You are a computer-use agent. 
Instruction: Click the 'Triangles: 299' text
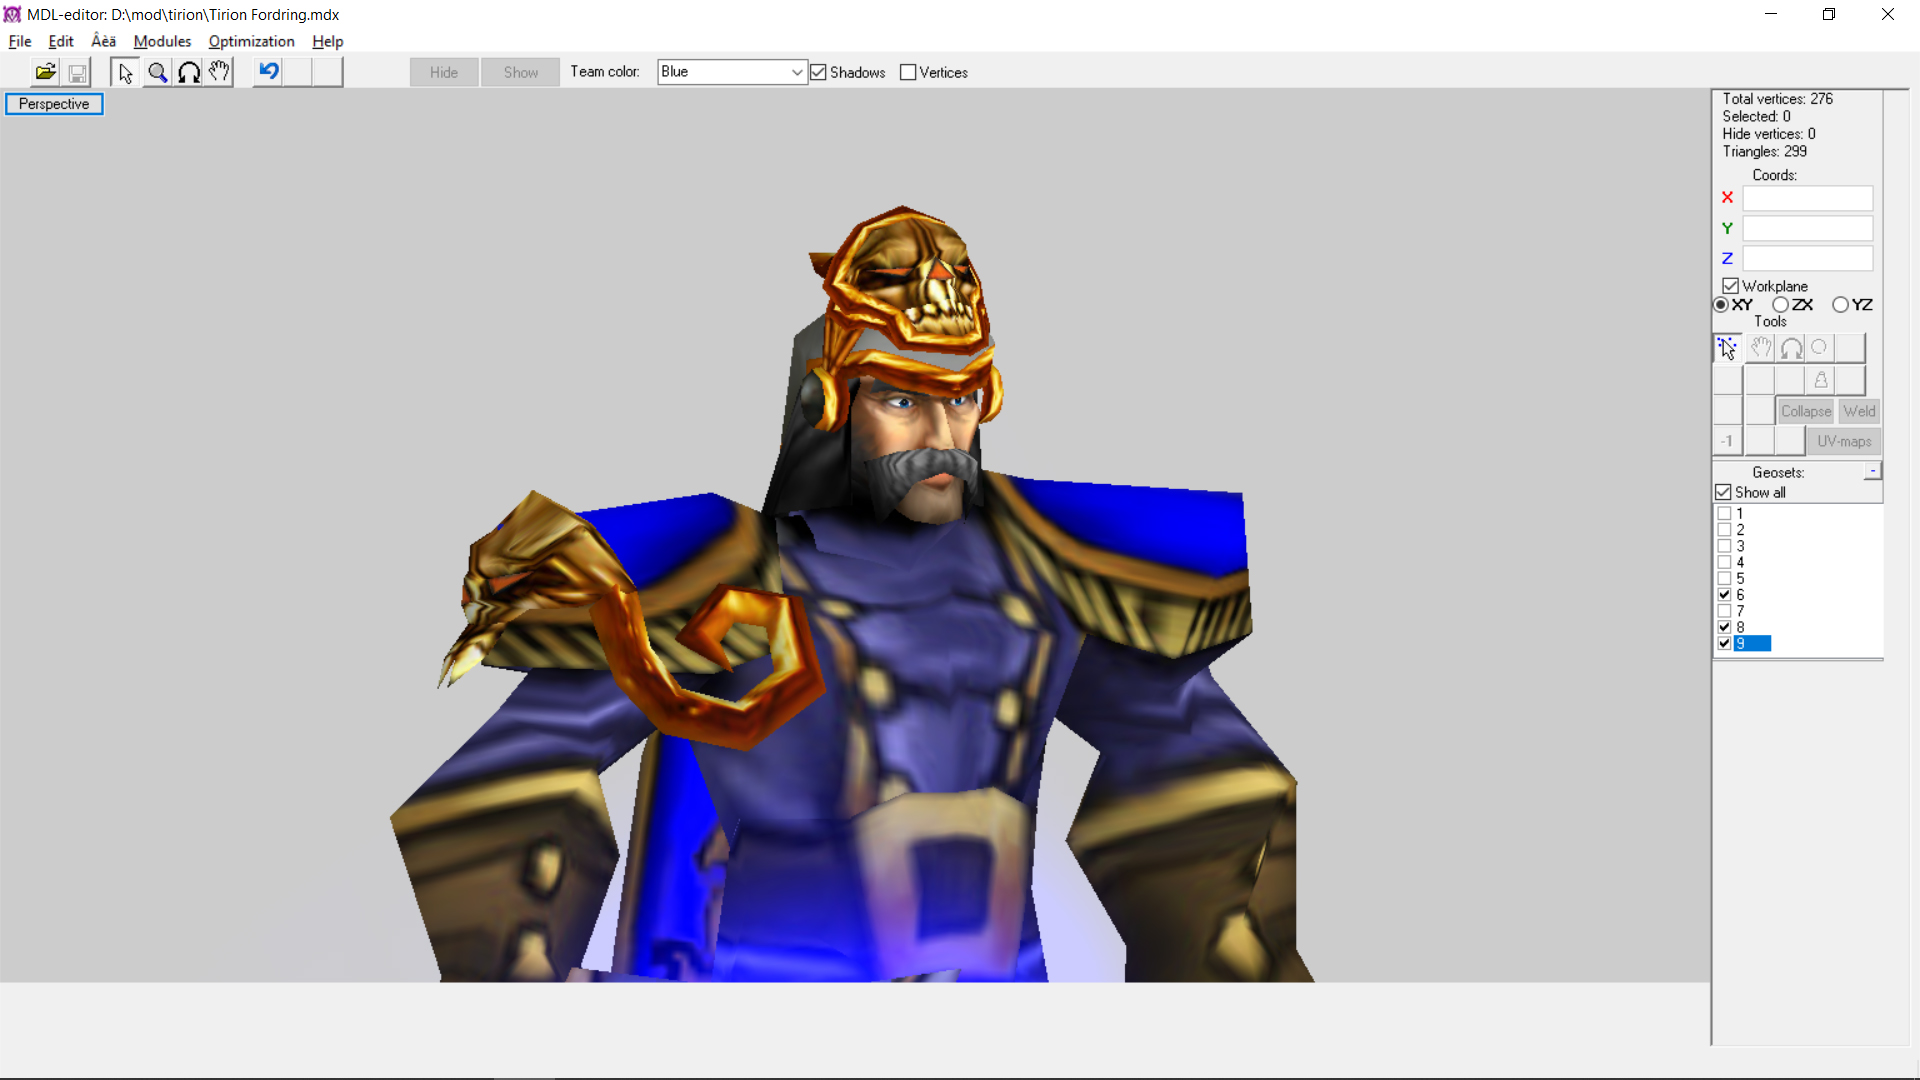tap(1764, 152)
